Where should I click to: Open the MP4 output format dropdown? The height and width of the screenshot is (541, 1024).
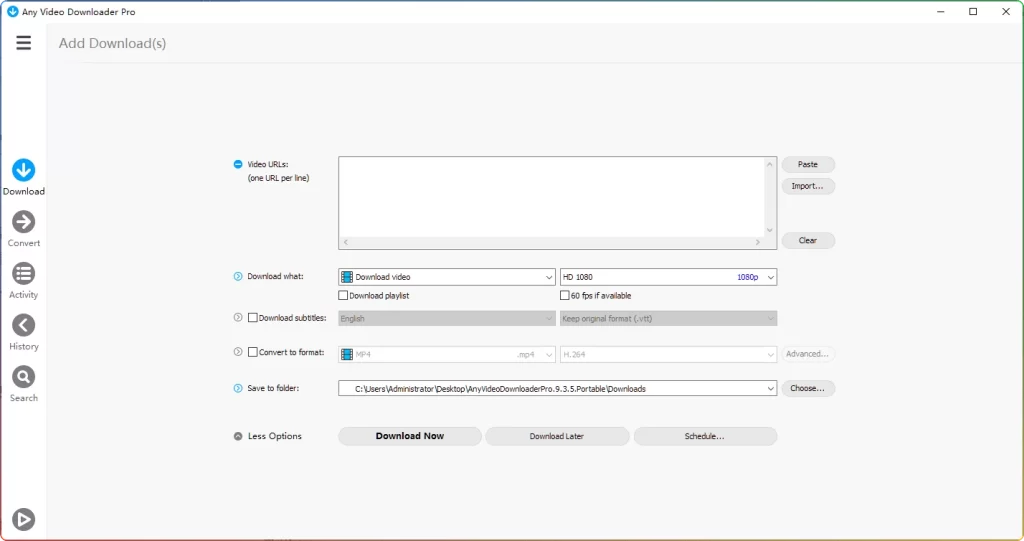coord(447,354)
